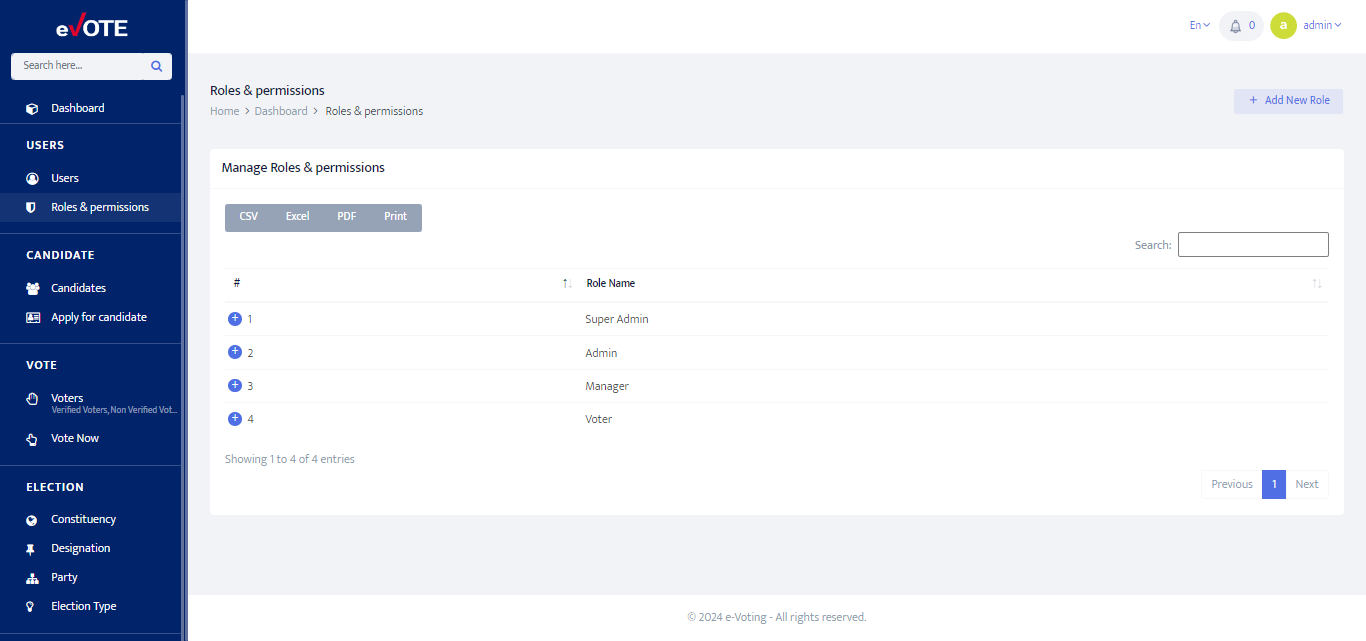Select the Voters sidebar icon
The image size is (1366, 641).
tap(33, 398)
